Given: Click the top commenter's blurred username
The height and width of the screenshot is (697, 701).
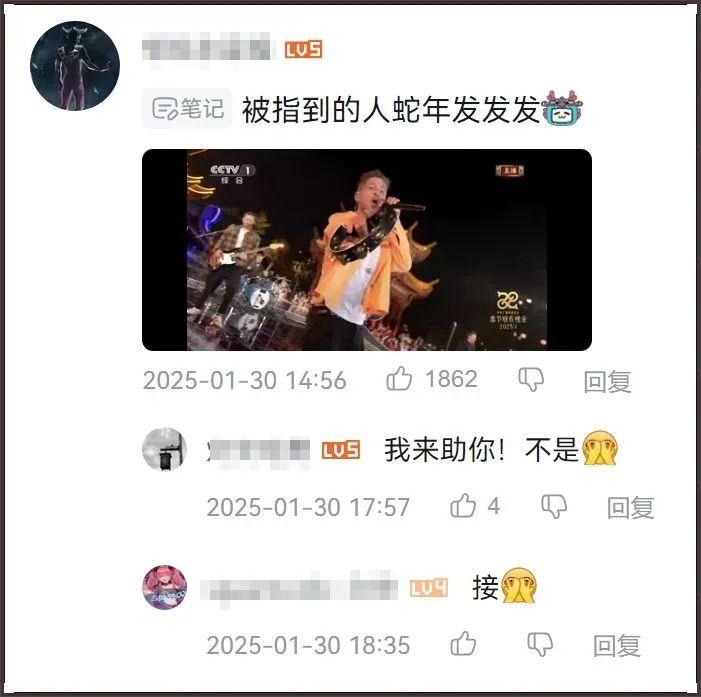Looking at the screenshot, I should pyautogui.click(x=206, y=48).
